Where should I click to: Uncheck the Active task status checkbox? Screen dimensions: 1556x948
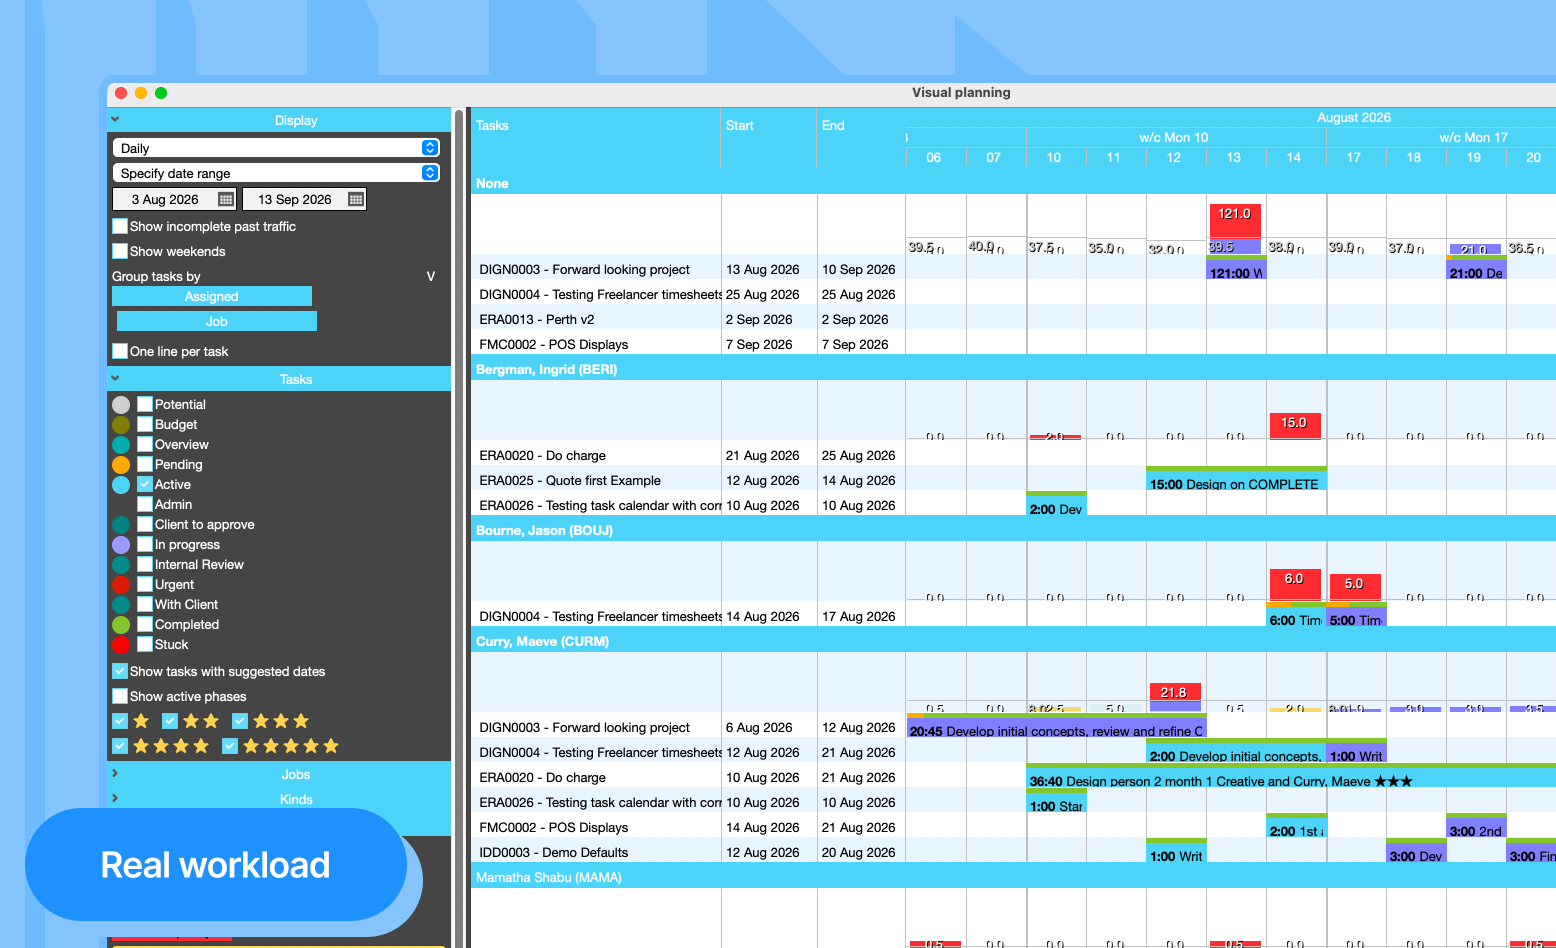(x=145, y=484)
